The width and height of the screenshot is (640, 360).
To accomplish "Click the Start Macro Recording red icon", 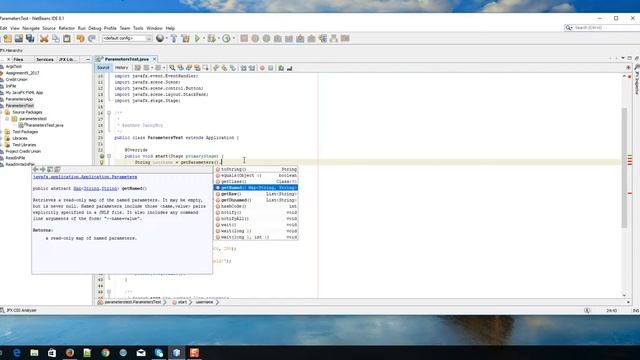I will tap(262, 68).
